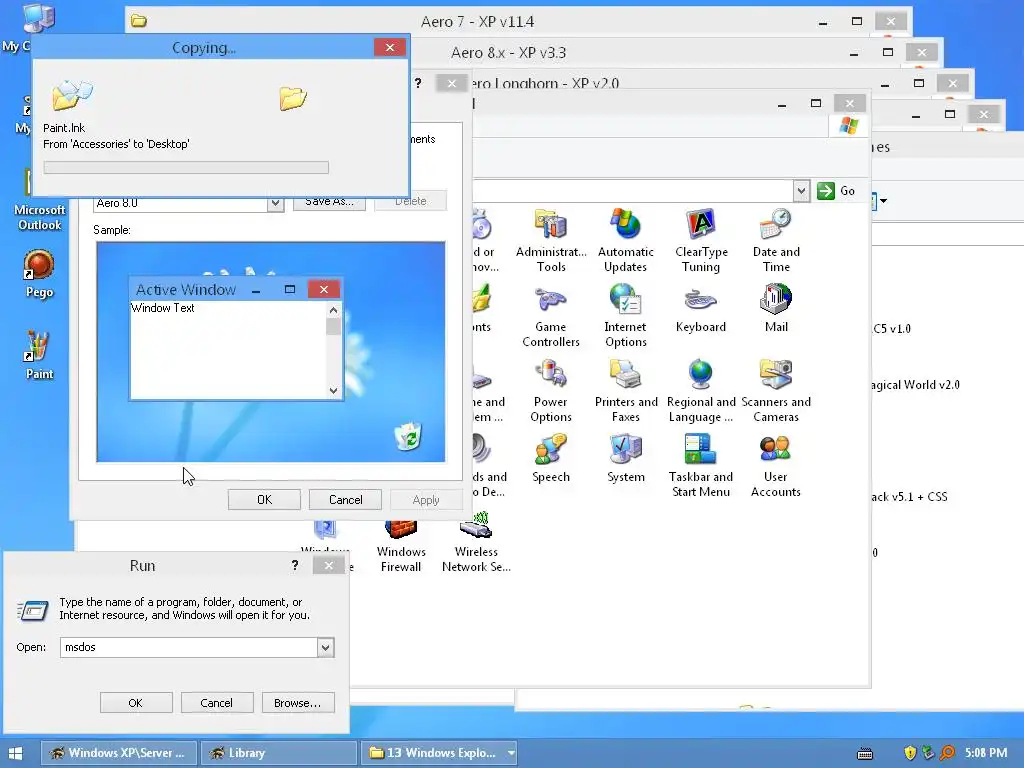Viewport: 1024px width, 768px height.
Task: Switch to Library taskbar item
Action: (279, 753)
